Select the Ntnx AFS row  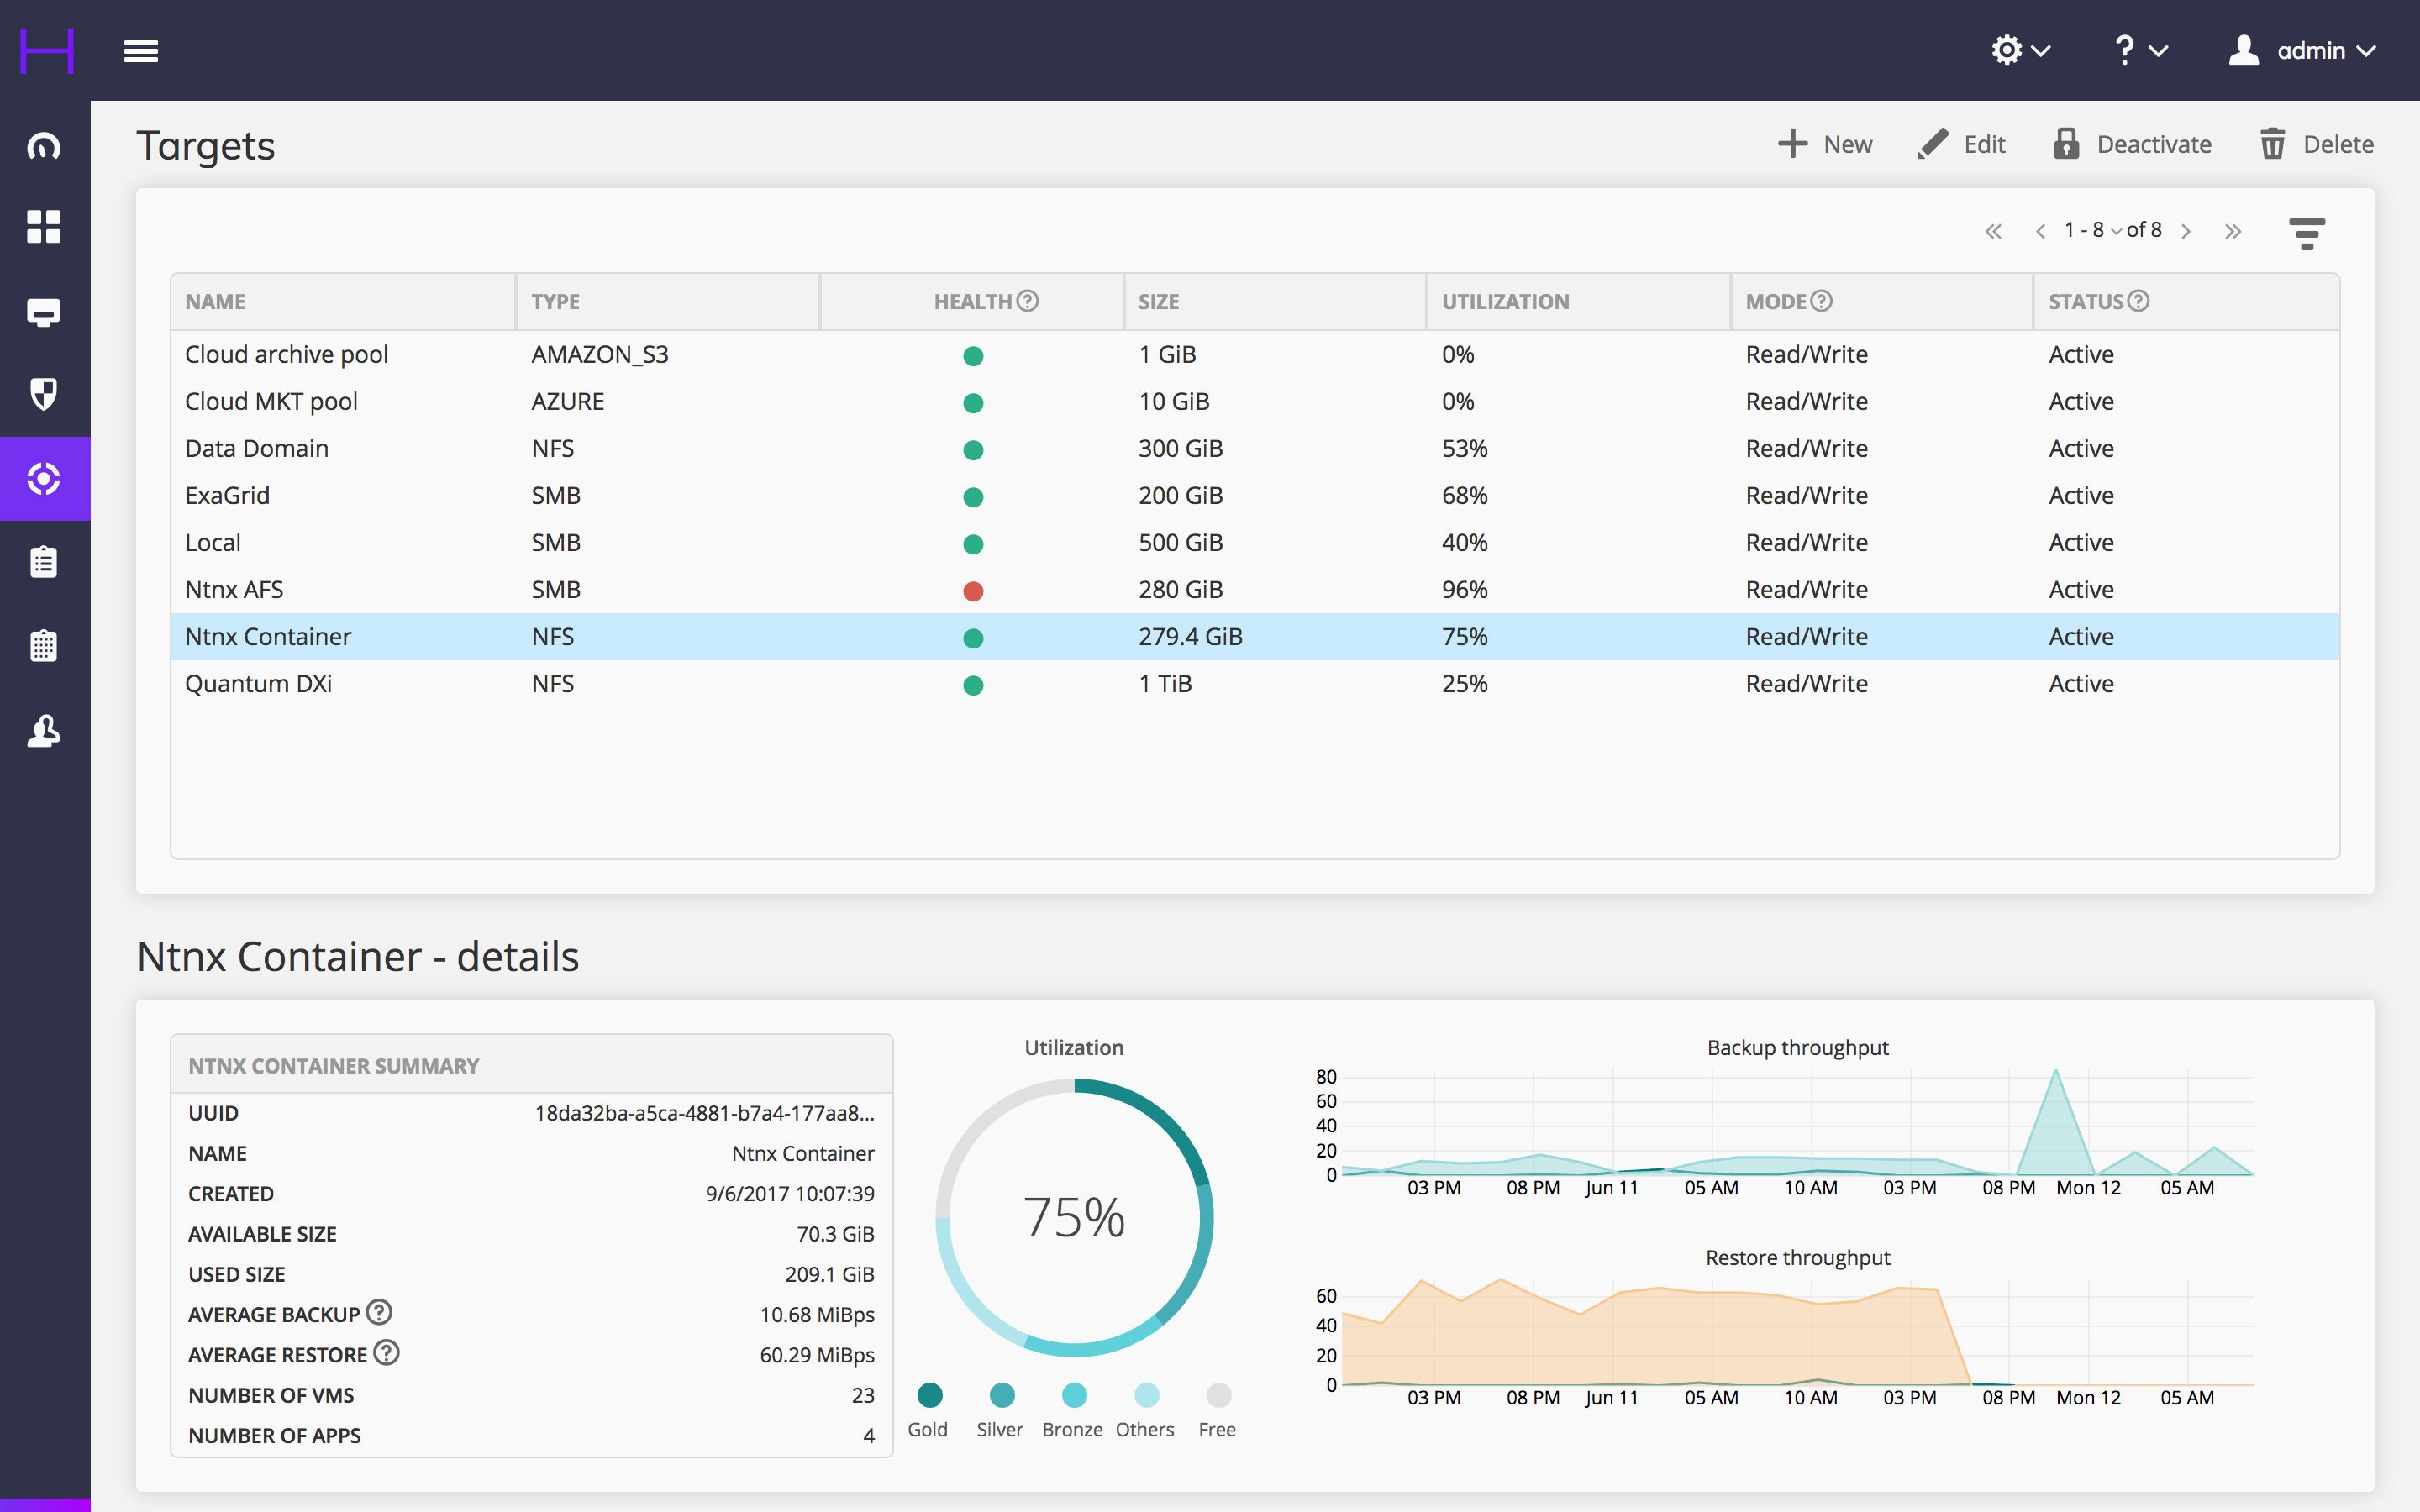coord(235,590)
